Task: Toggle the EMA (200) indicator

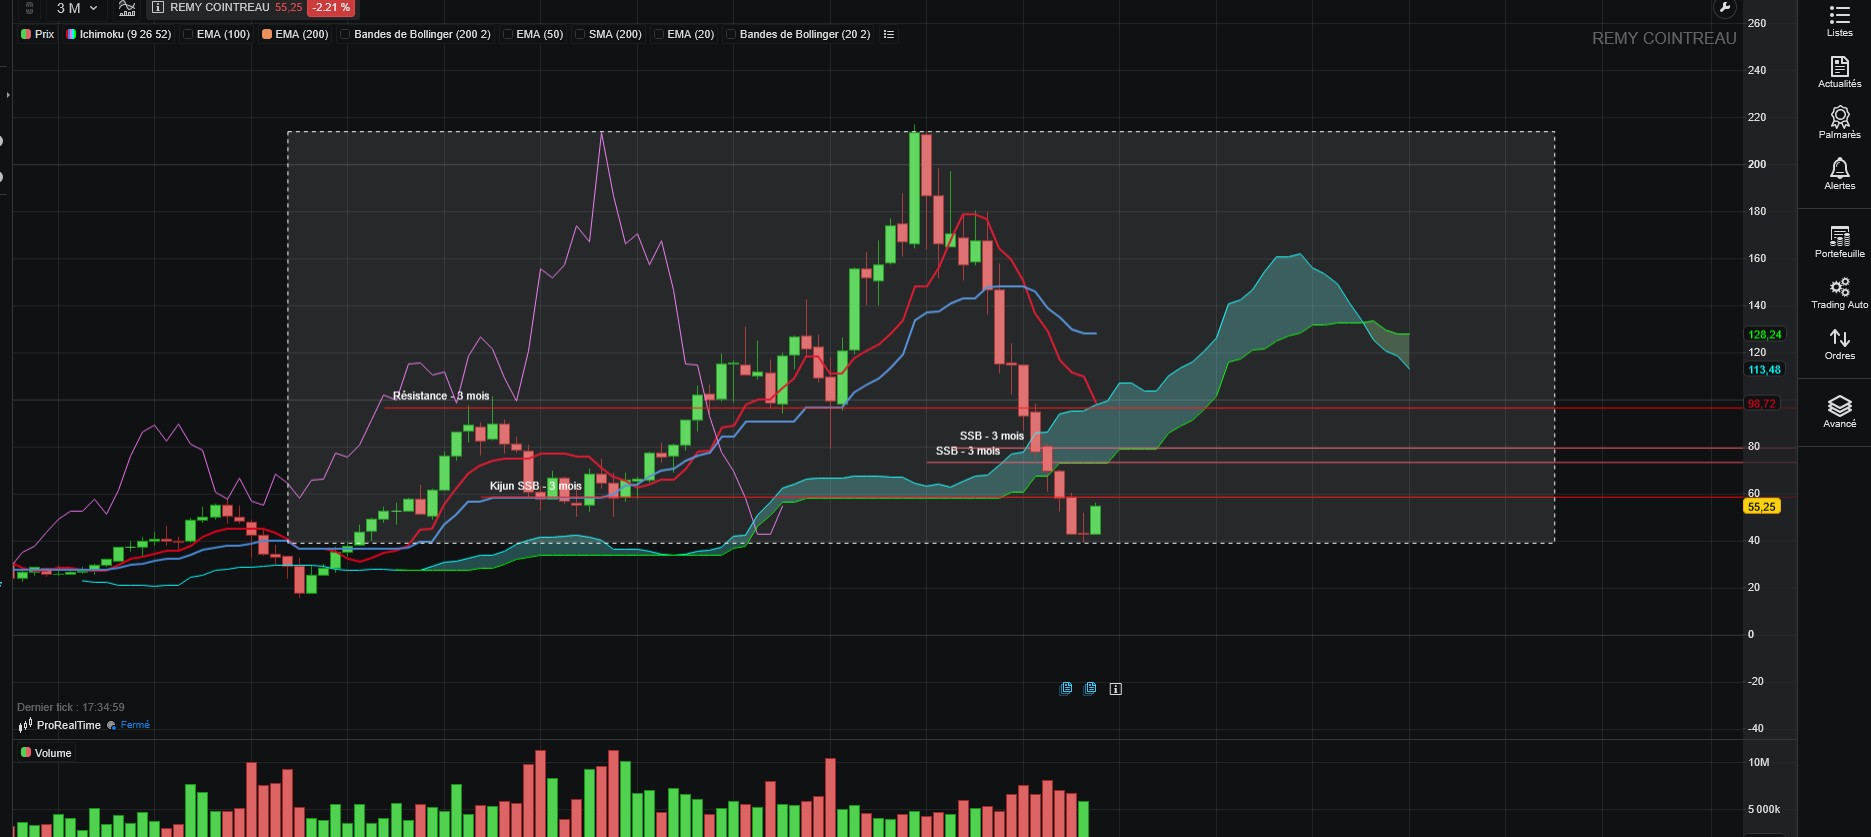Action: click(295, 34)
